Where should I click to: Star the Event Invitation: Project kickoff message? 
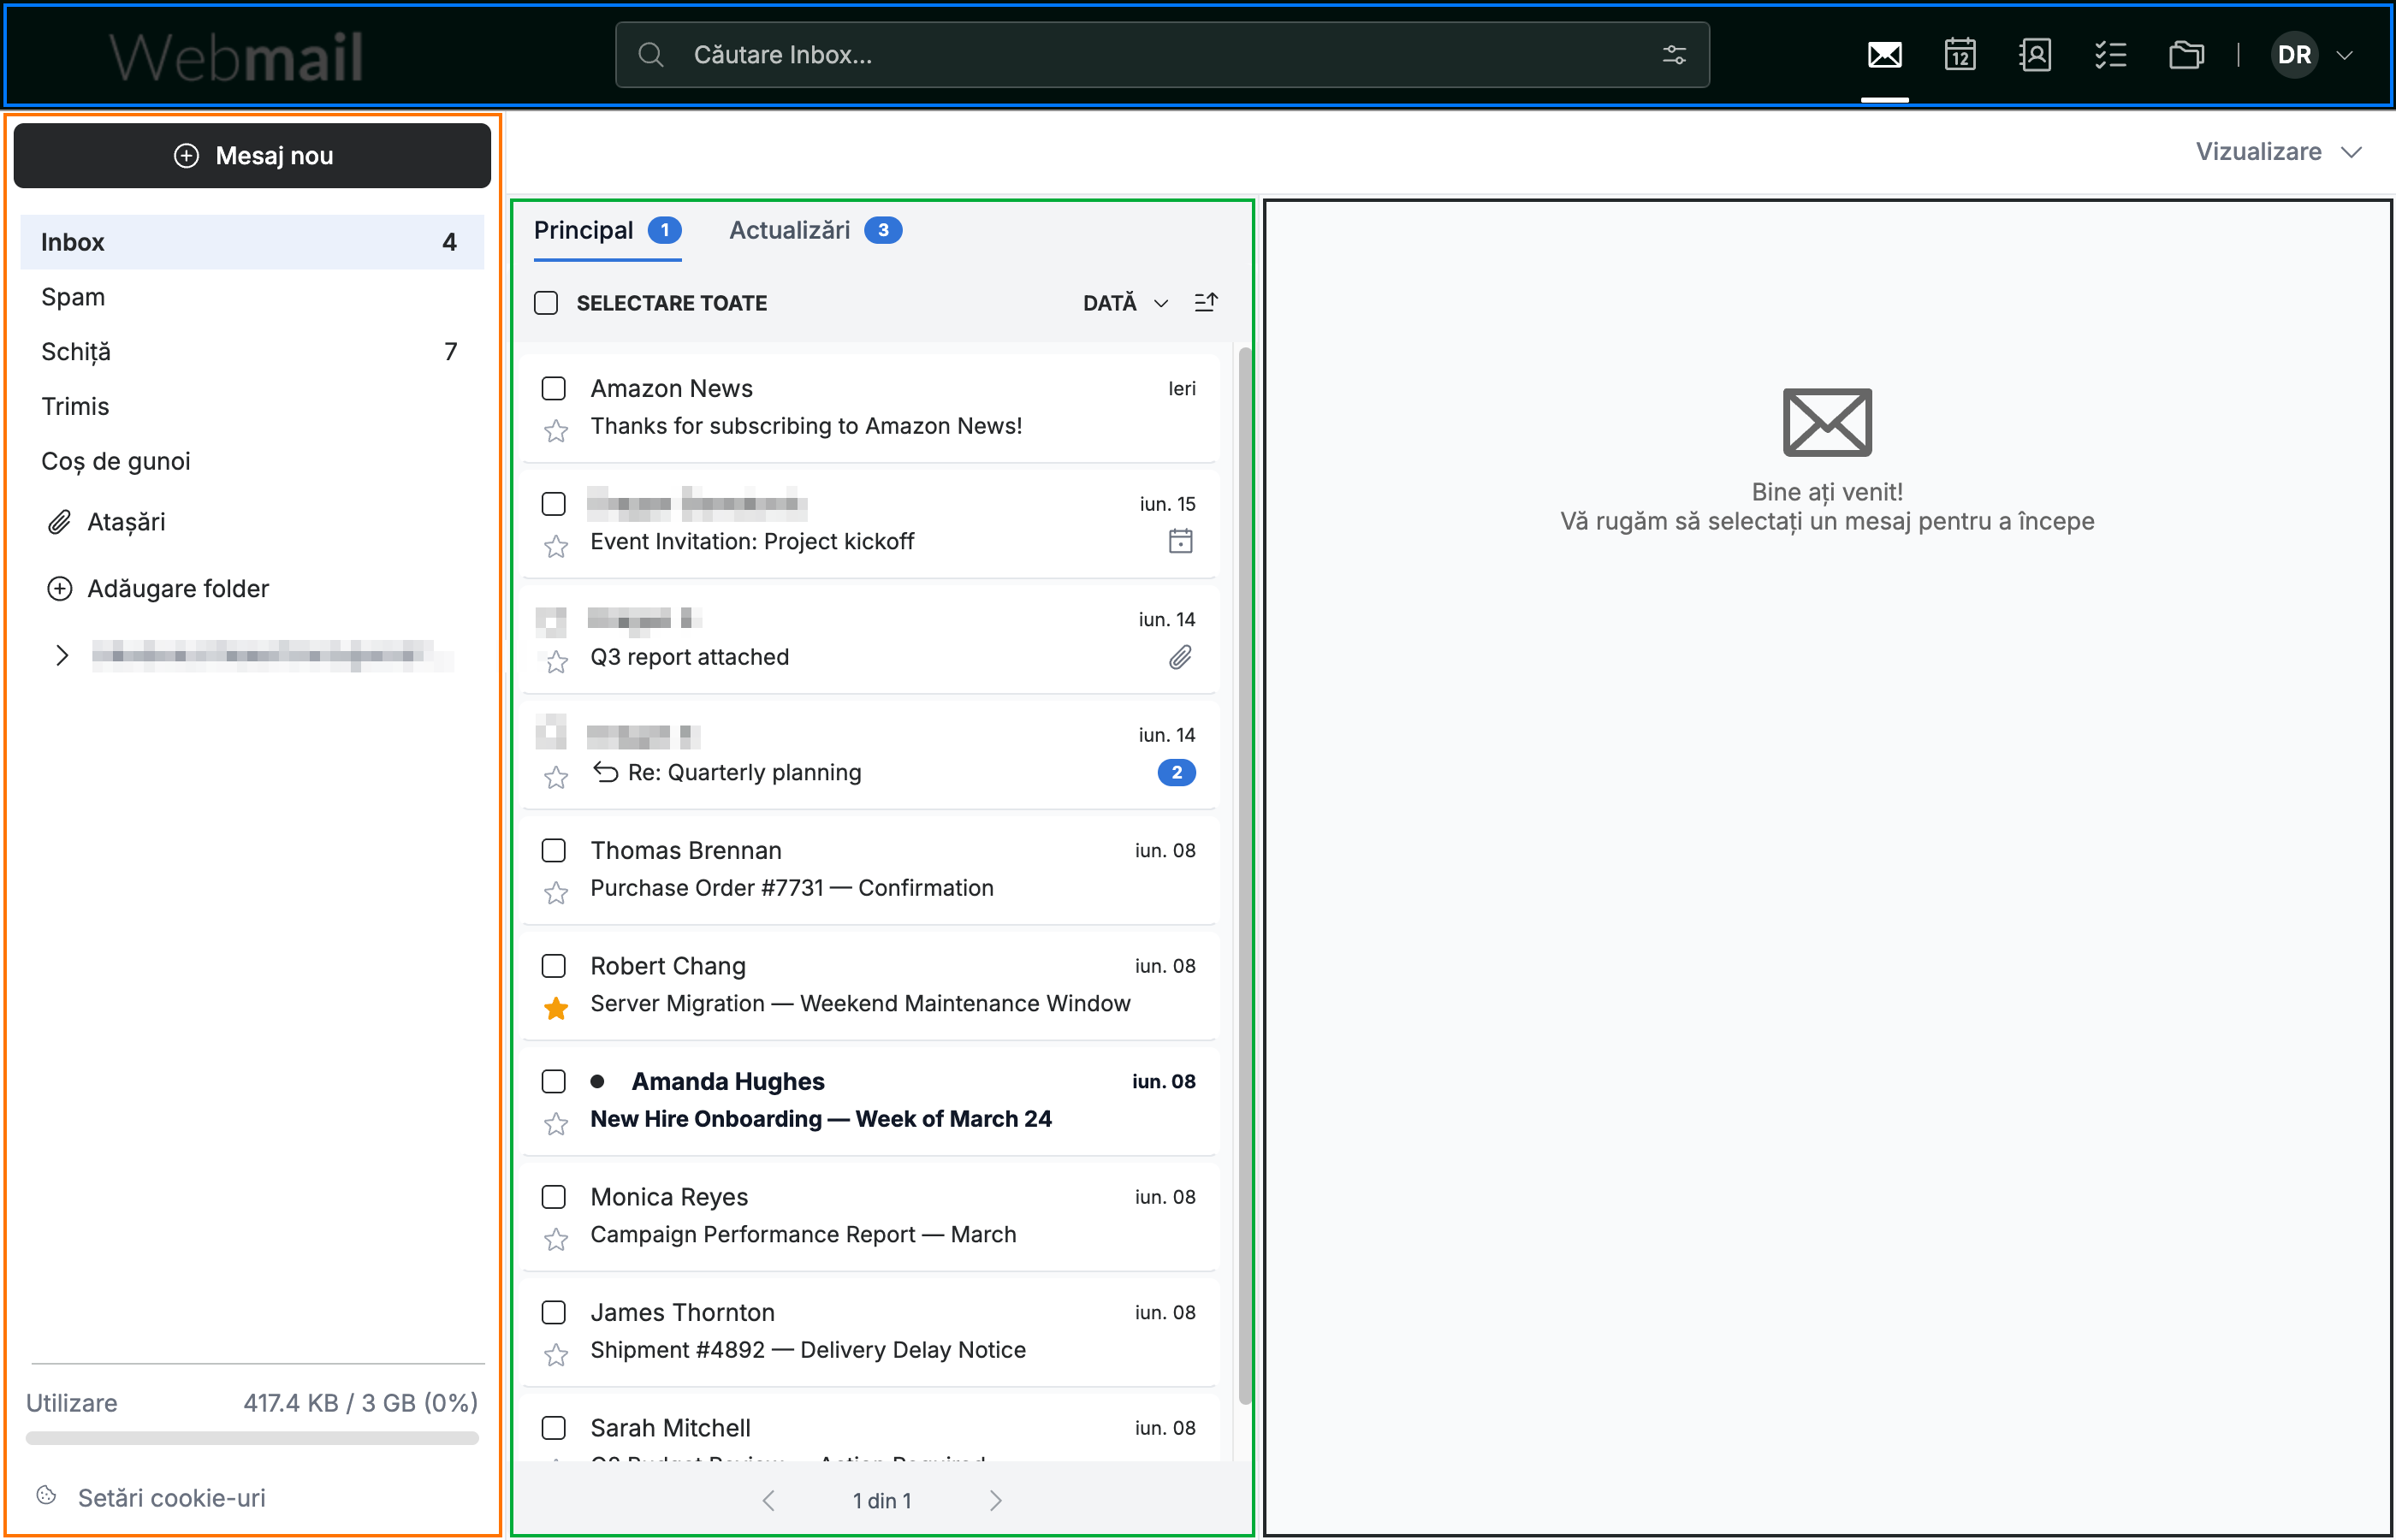click(x=556, y=546)
